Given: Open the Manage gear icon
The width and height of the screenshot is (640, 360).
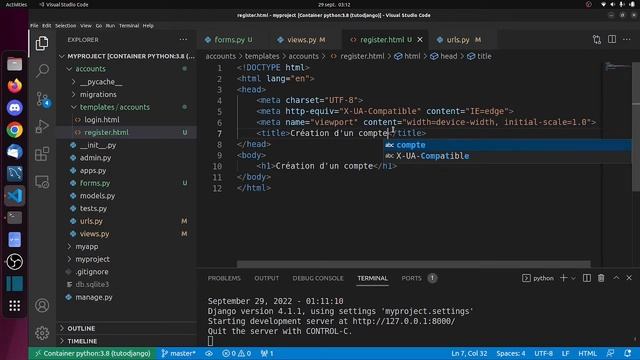Looking at the screenshot, I should pyautogui.click(x=42, y=333).
